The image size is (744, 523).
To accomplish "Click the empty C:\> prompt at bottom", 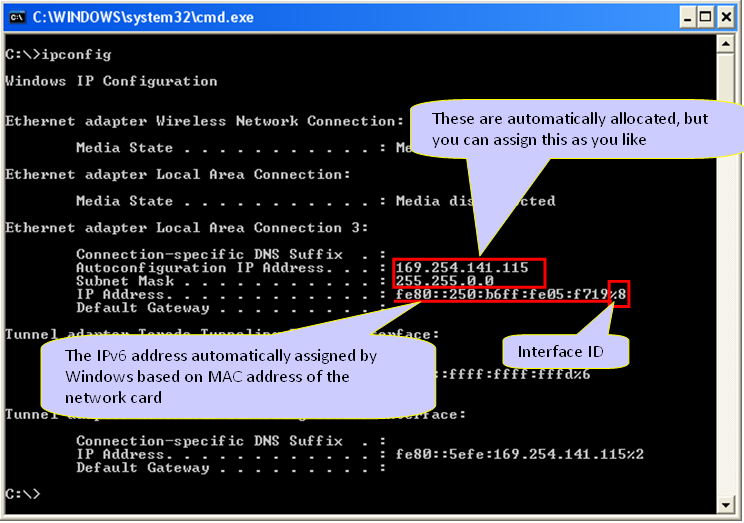I will pyautogui.click(x=22, y=494).
